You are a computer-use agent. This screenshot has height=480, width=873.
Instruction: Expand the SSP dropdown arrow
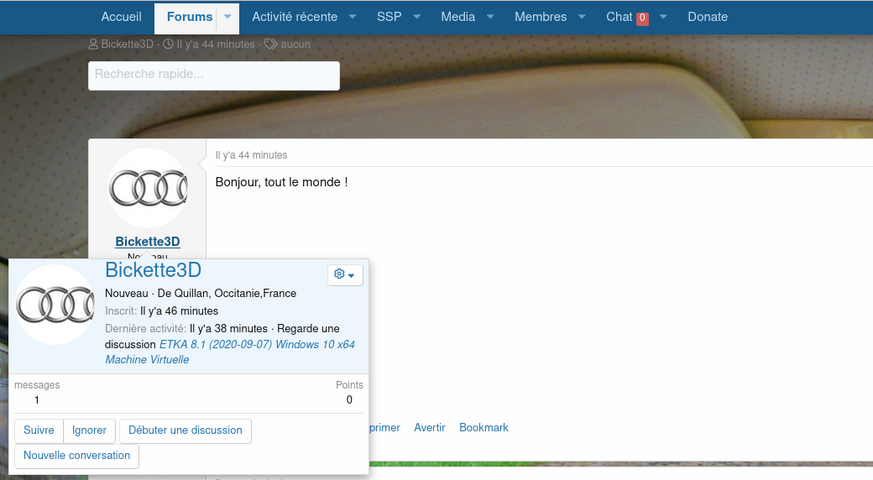pos(416,17)
